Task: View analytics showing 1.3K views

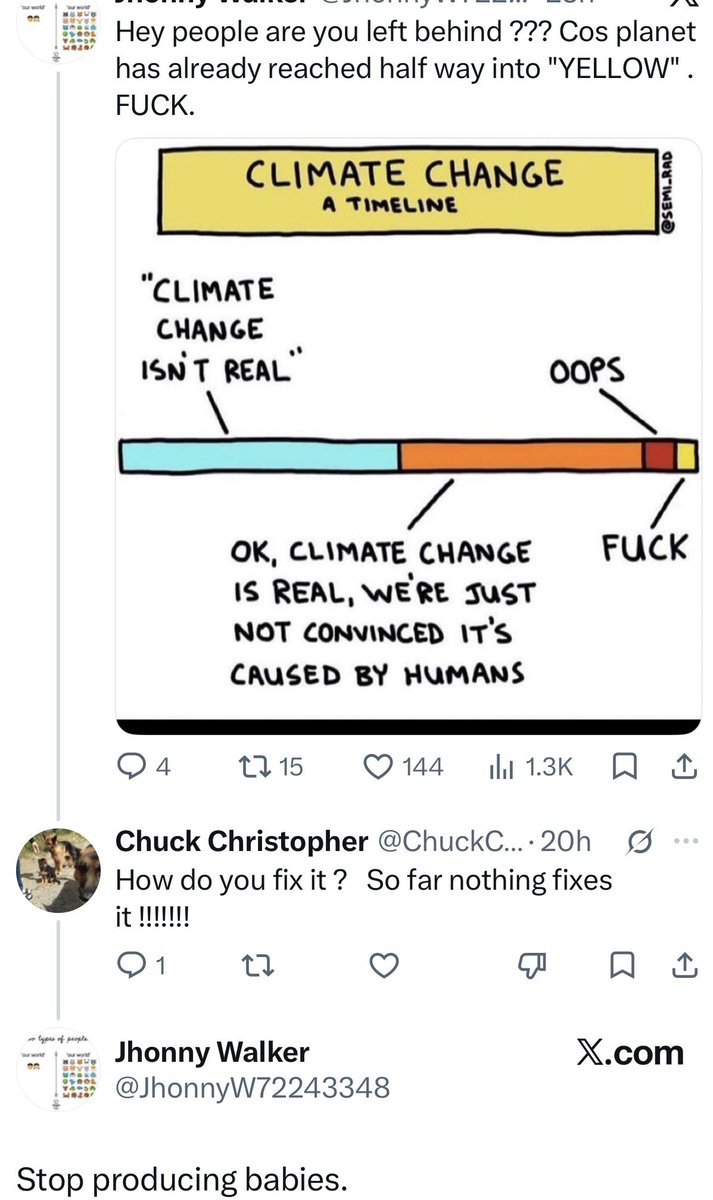Action: point(530,767)
